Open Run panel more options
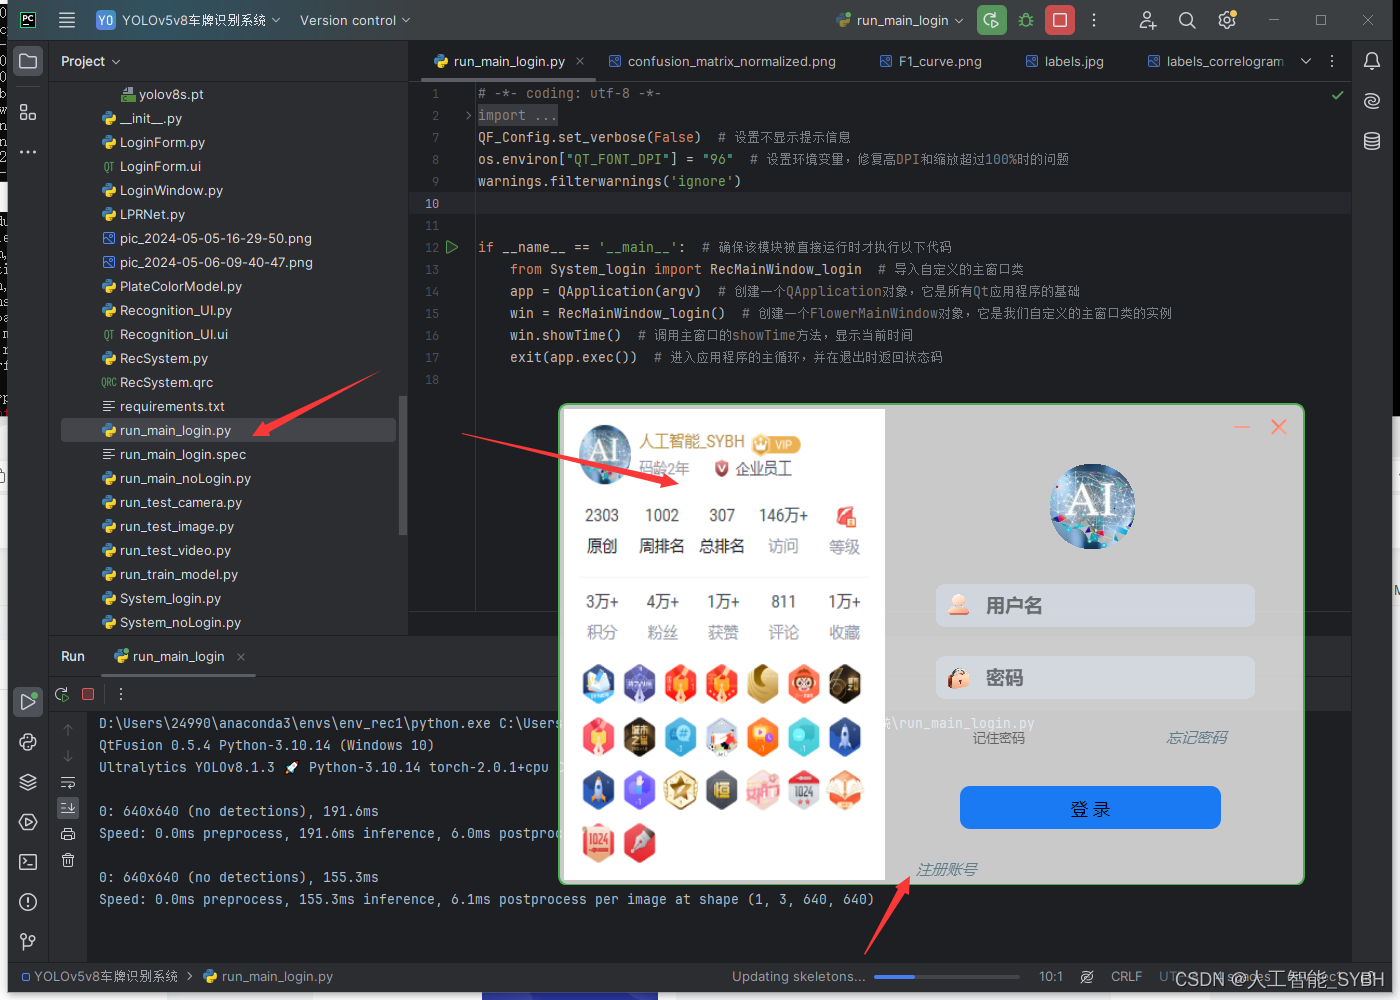This screenshot has height=1000, width=1400. coord(121,694)
